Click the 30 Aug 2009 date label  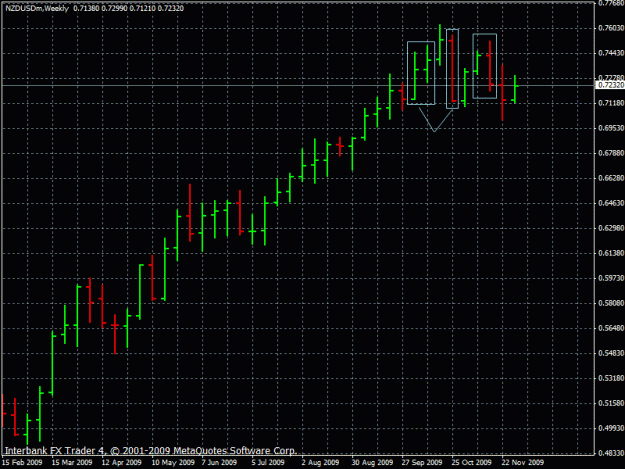[372, 462]
